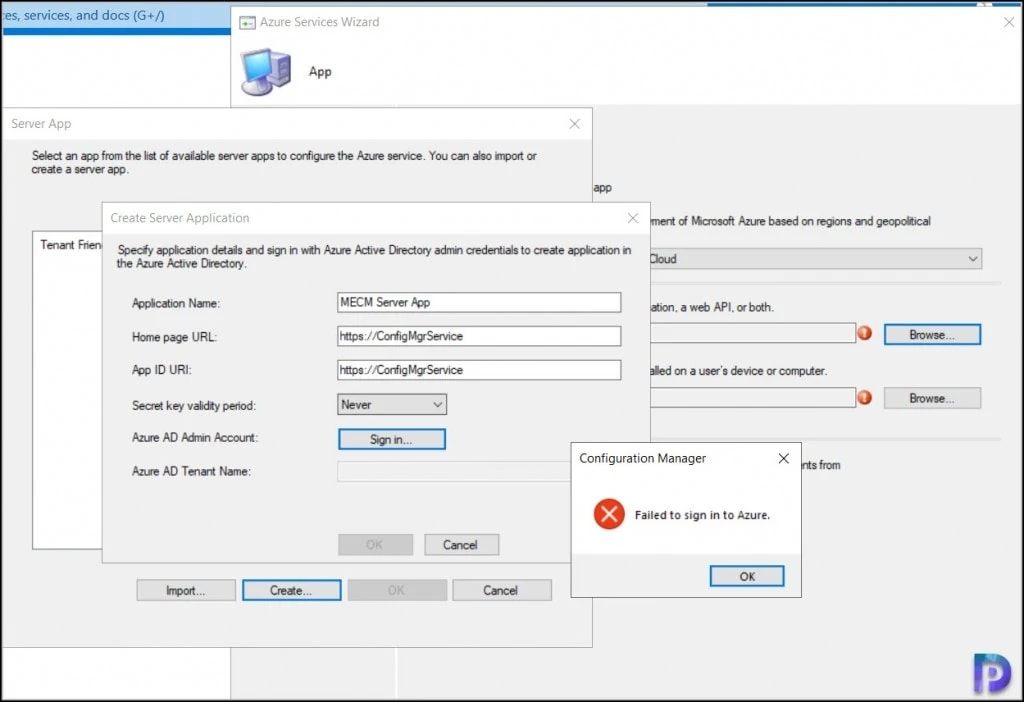Click the Azure Services Wizard title bar icon
Viewport: 1024px width, 702px height.
tap(247, 23)
